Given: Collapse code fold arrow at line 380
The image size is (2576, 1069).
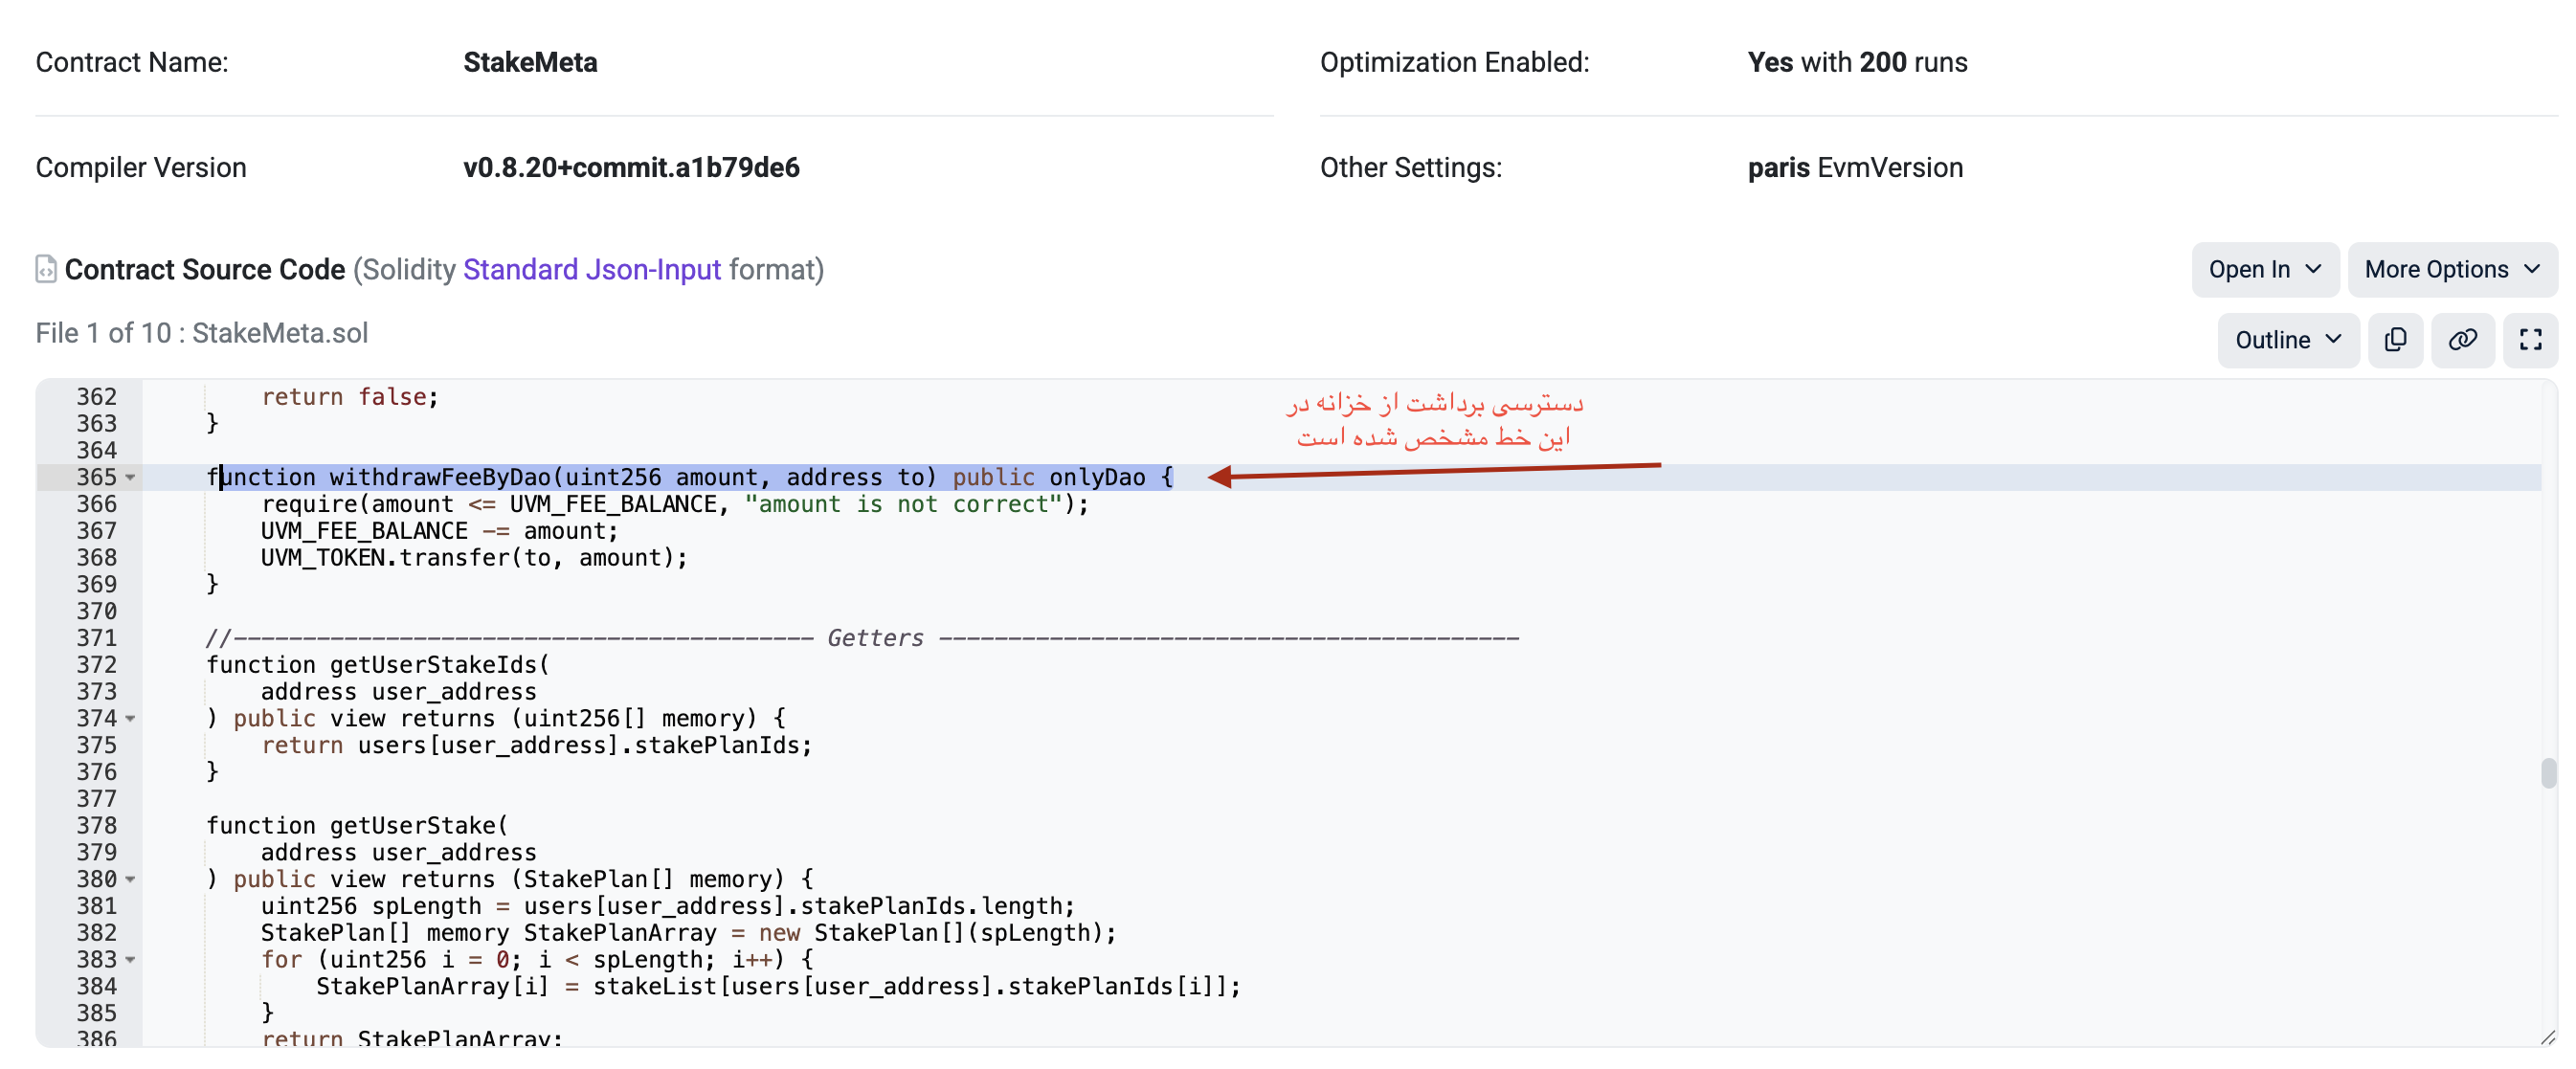Looking at the screenshot, I should click(131, 880).
